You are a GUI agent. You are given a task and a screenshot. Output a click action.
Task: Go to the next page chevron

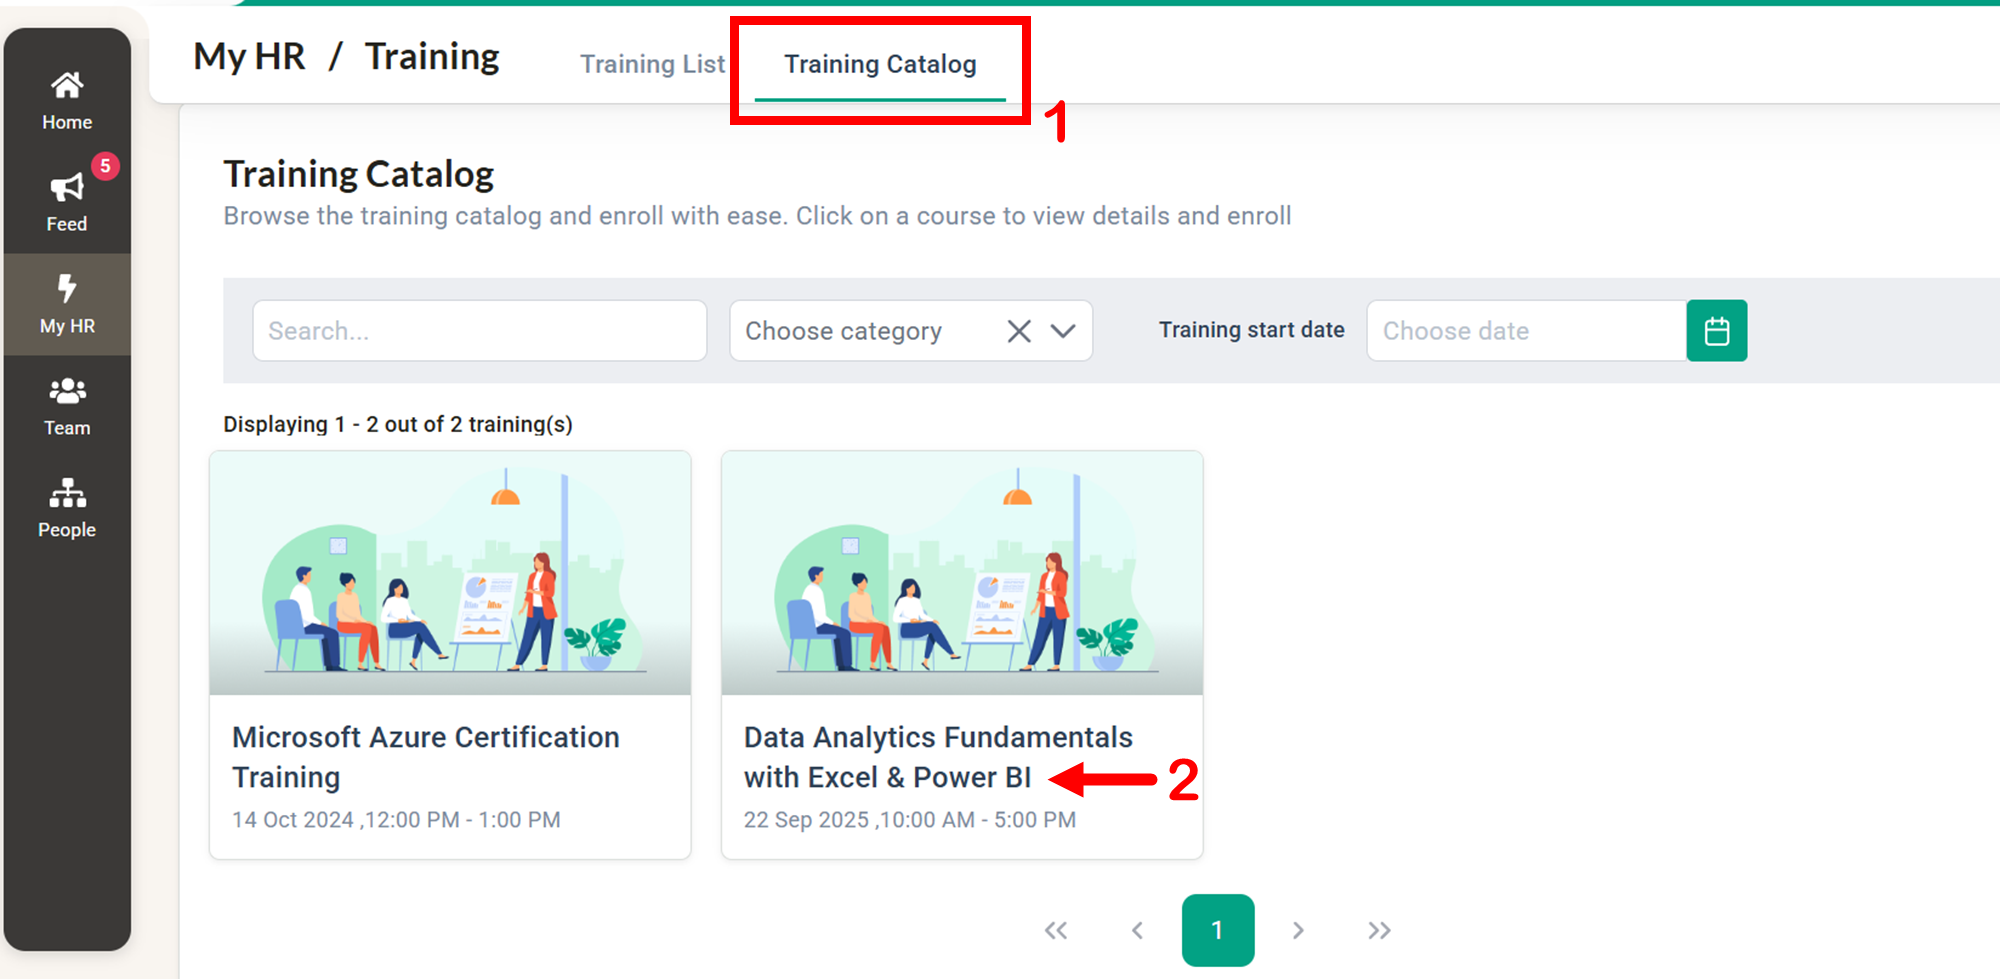[x=1298, y=930]
